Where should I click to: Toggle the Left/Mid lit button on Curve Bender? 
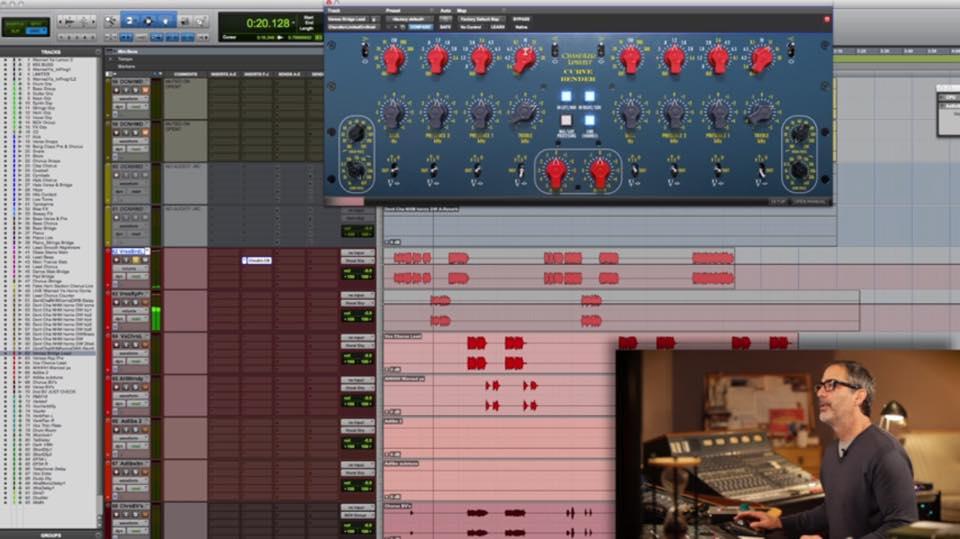click(566, 96)
